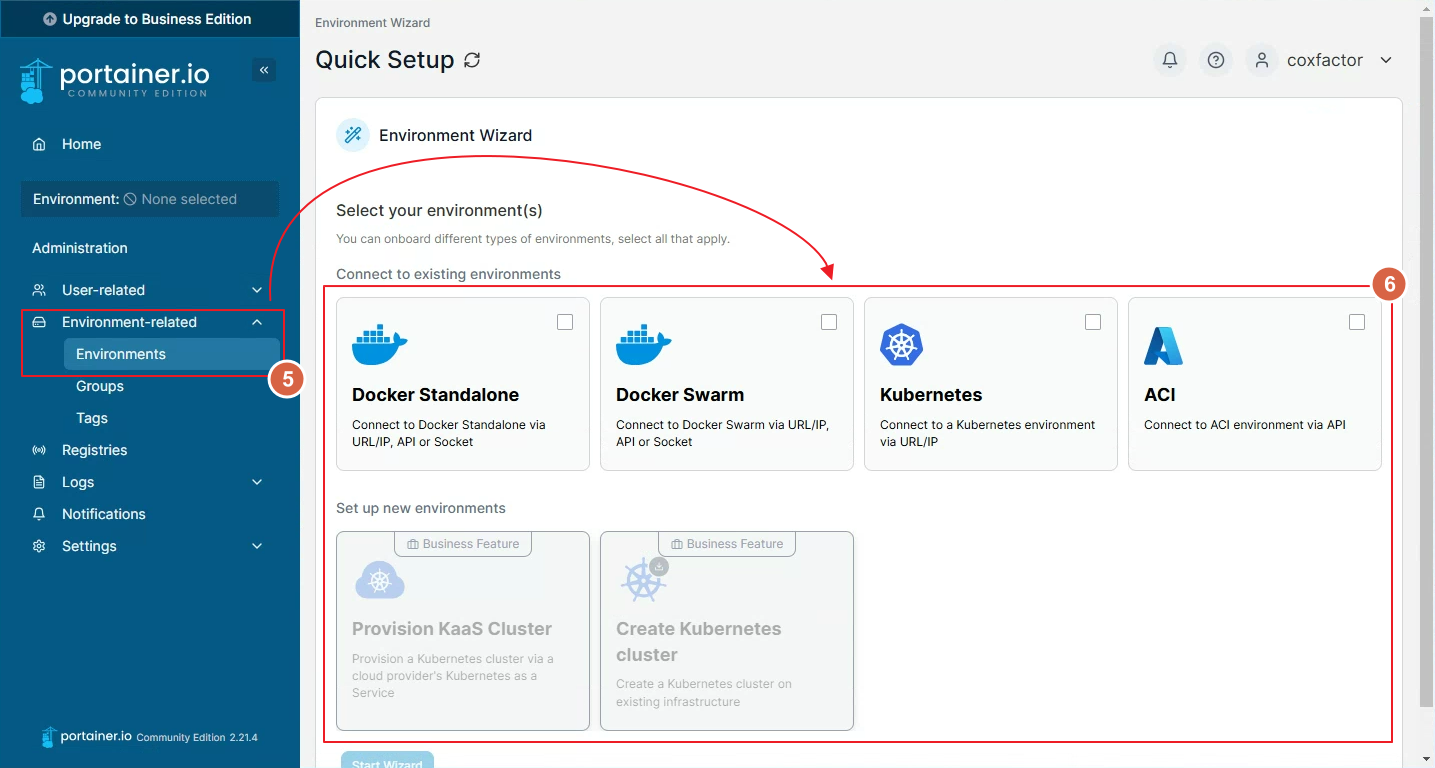Select the Kubernetes card title
The width and height of the screenshot is (1435, 768).
[x=931, y=395]
